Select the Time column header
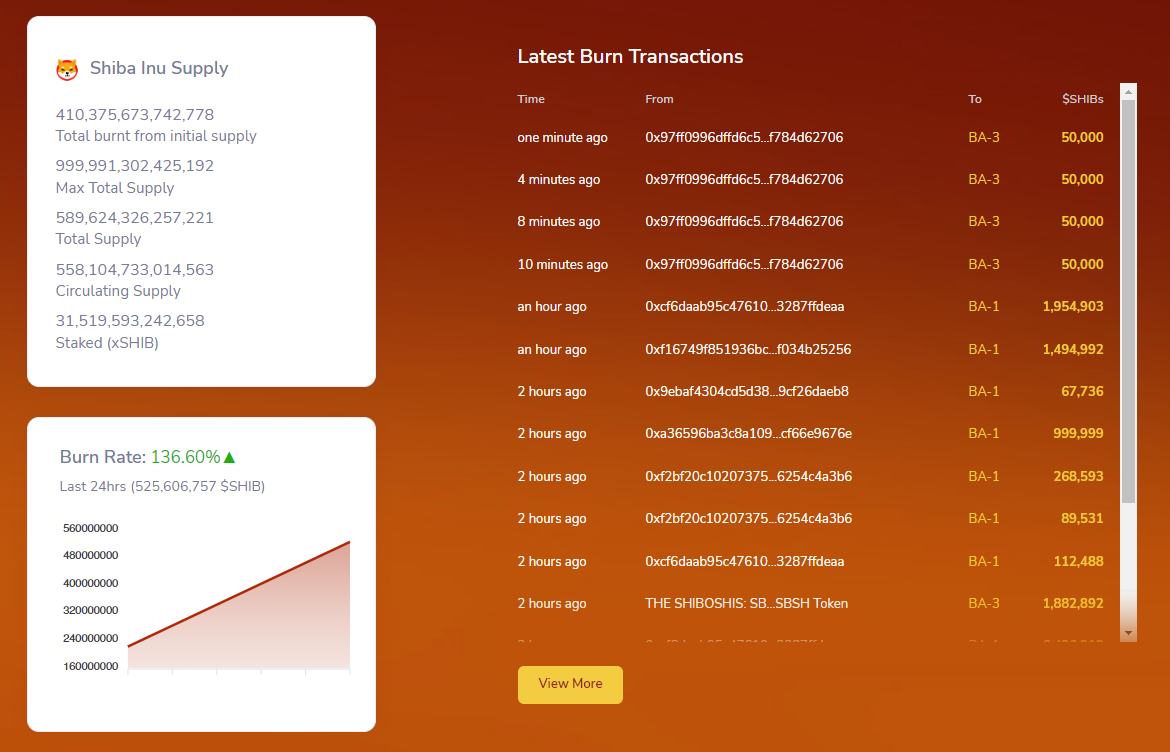 pos(531,99)
